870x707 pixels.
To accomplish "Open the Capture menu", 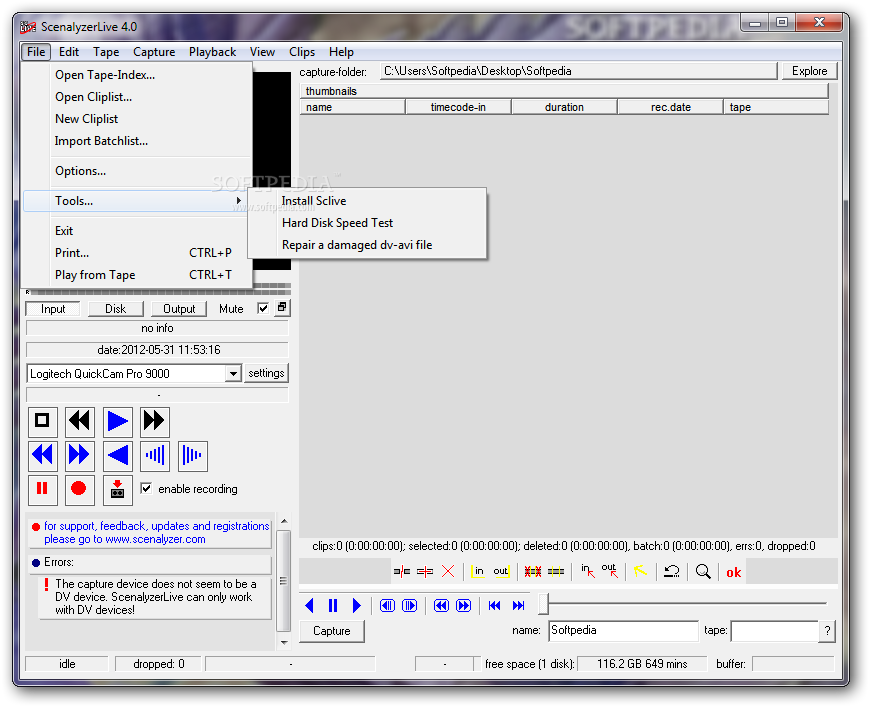I will pos(154,52).
